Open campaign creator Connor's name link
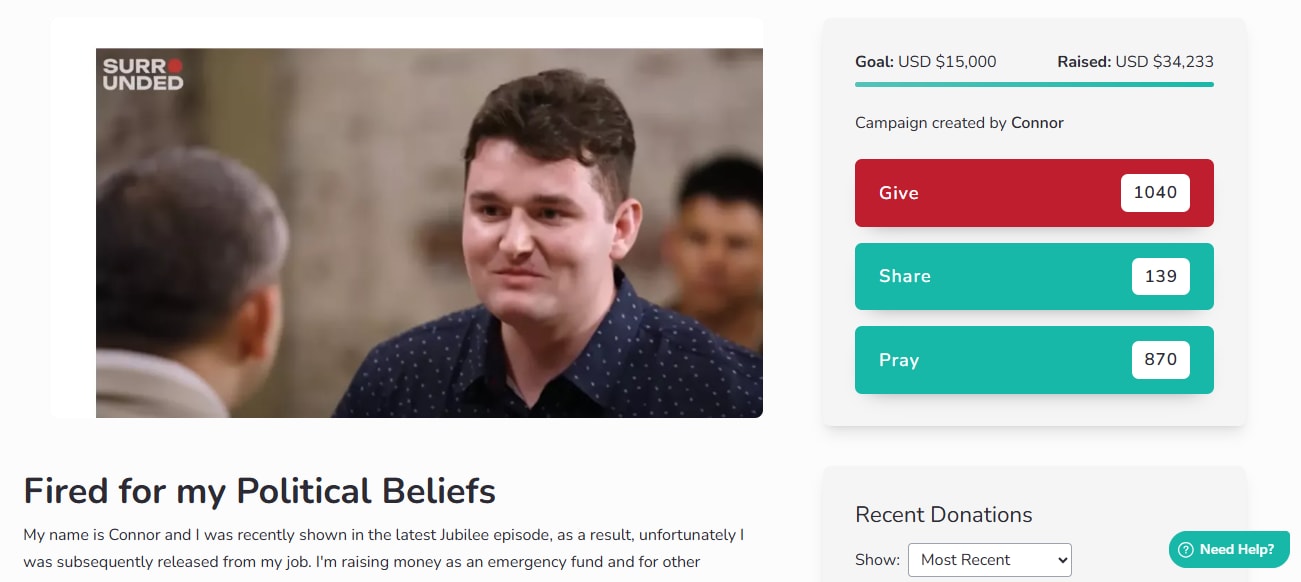 click(1037, 123)
